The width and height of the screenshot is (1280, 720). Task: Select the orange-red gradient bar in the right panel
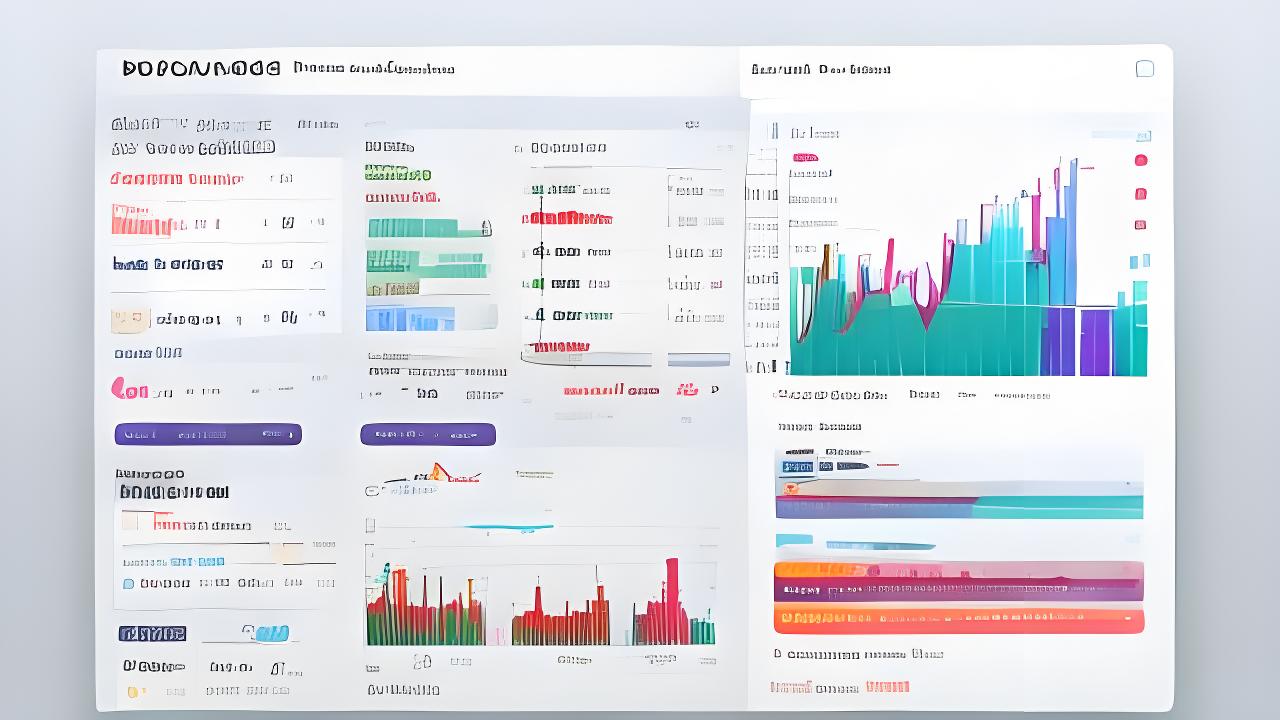959,620
